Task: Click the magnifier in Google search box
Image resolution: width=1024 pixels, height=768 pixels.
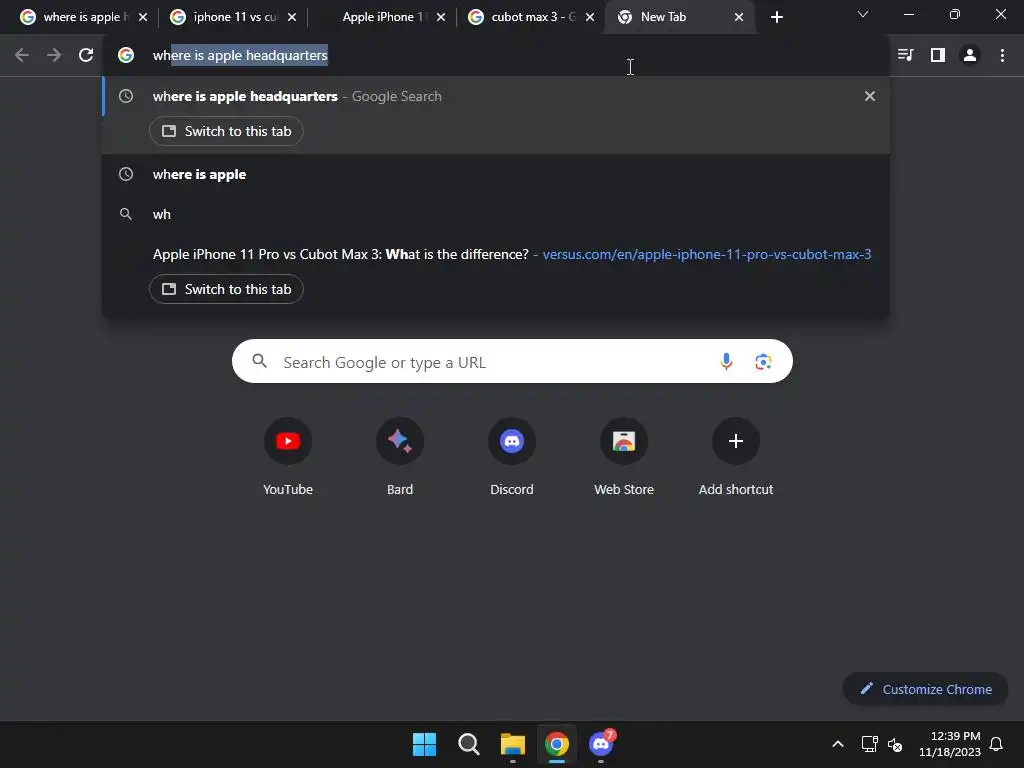Action: [x=259, y=361]
